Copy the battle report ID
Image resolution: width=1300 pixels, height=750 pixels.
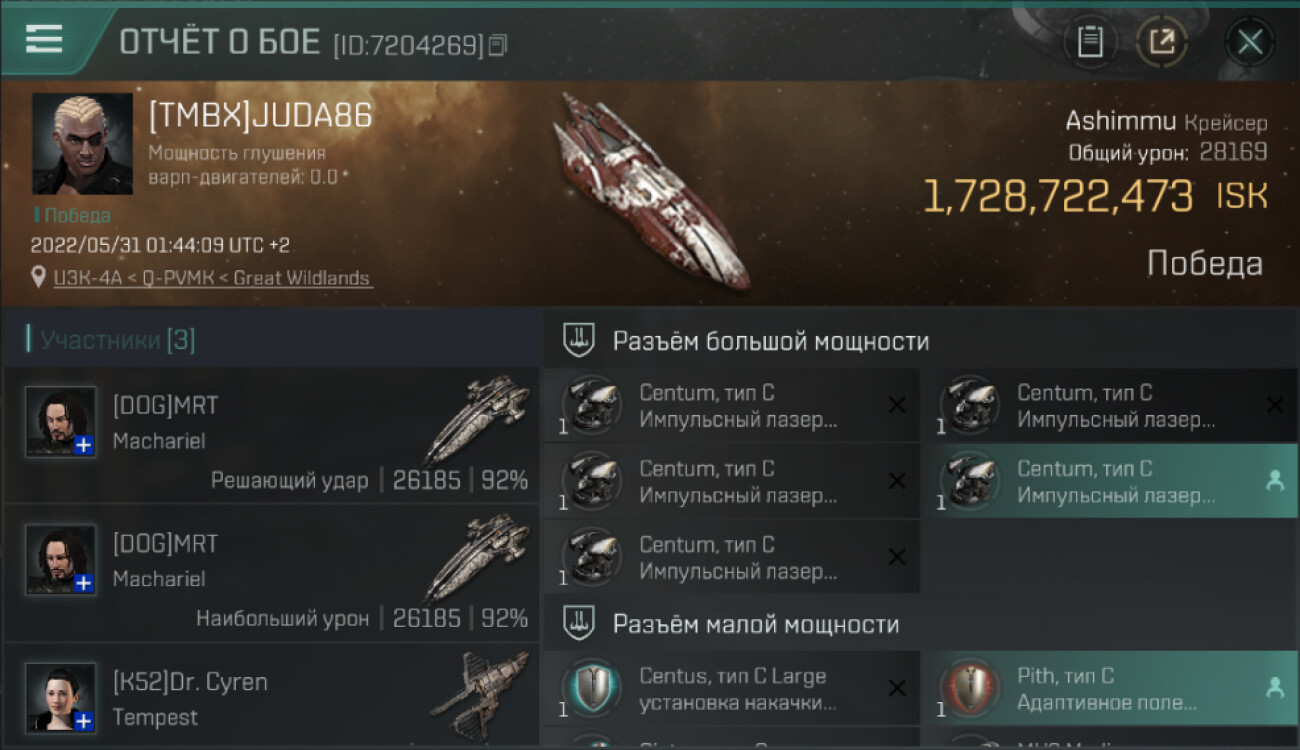click(498, 45)
